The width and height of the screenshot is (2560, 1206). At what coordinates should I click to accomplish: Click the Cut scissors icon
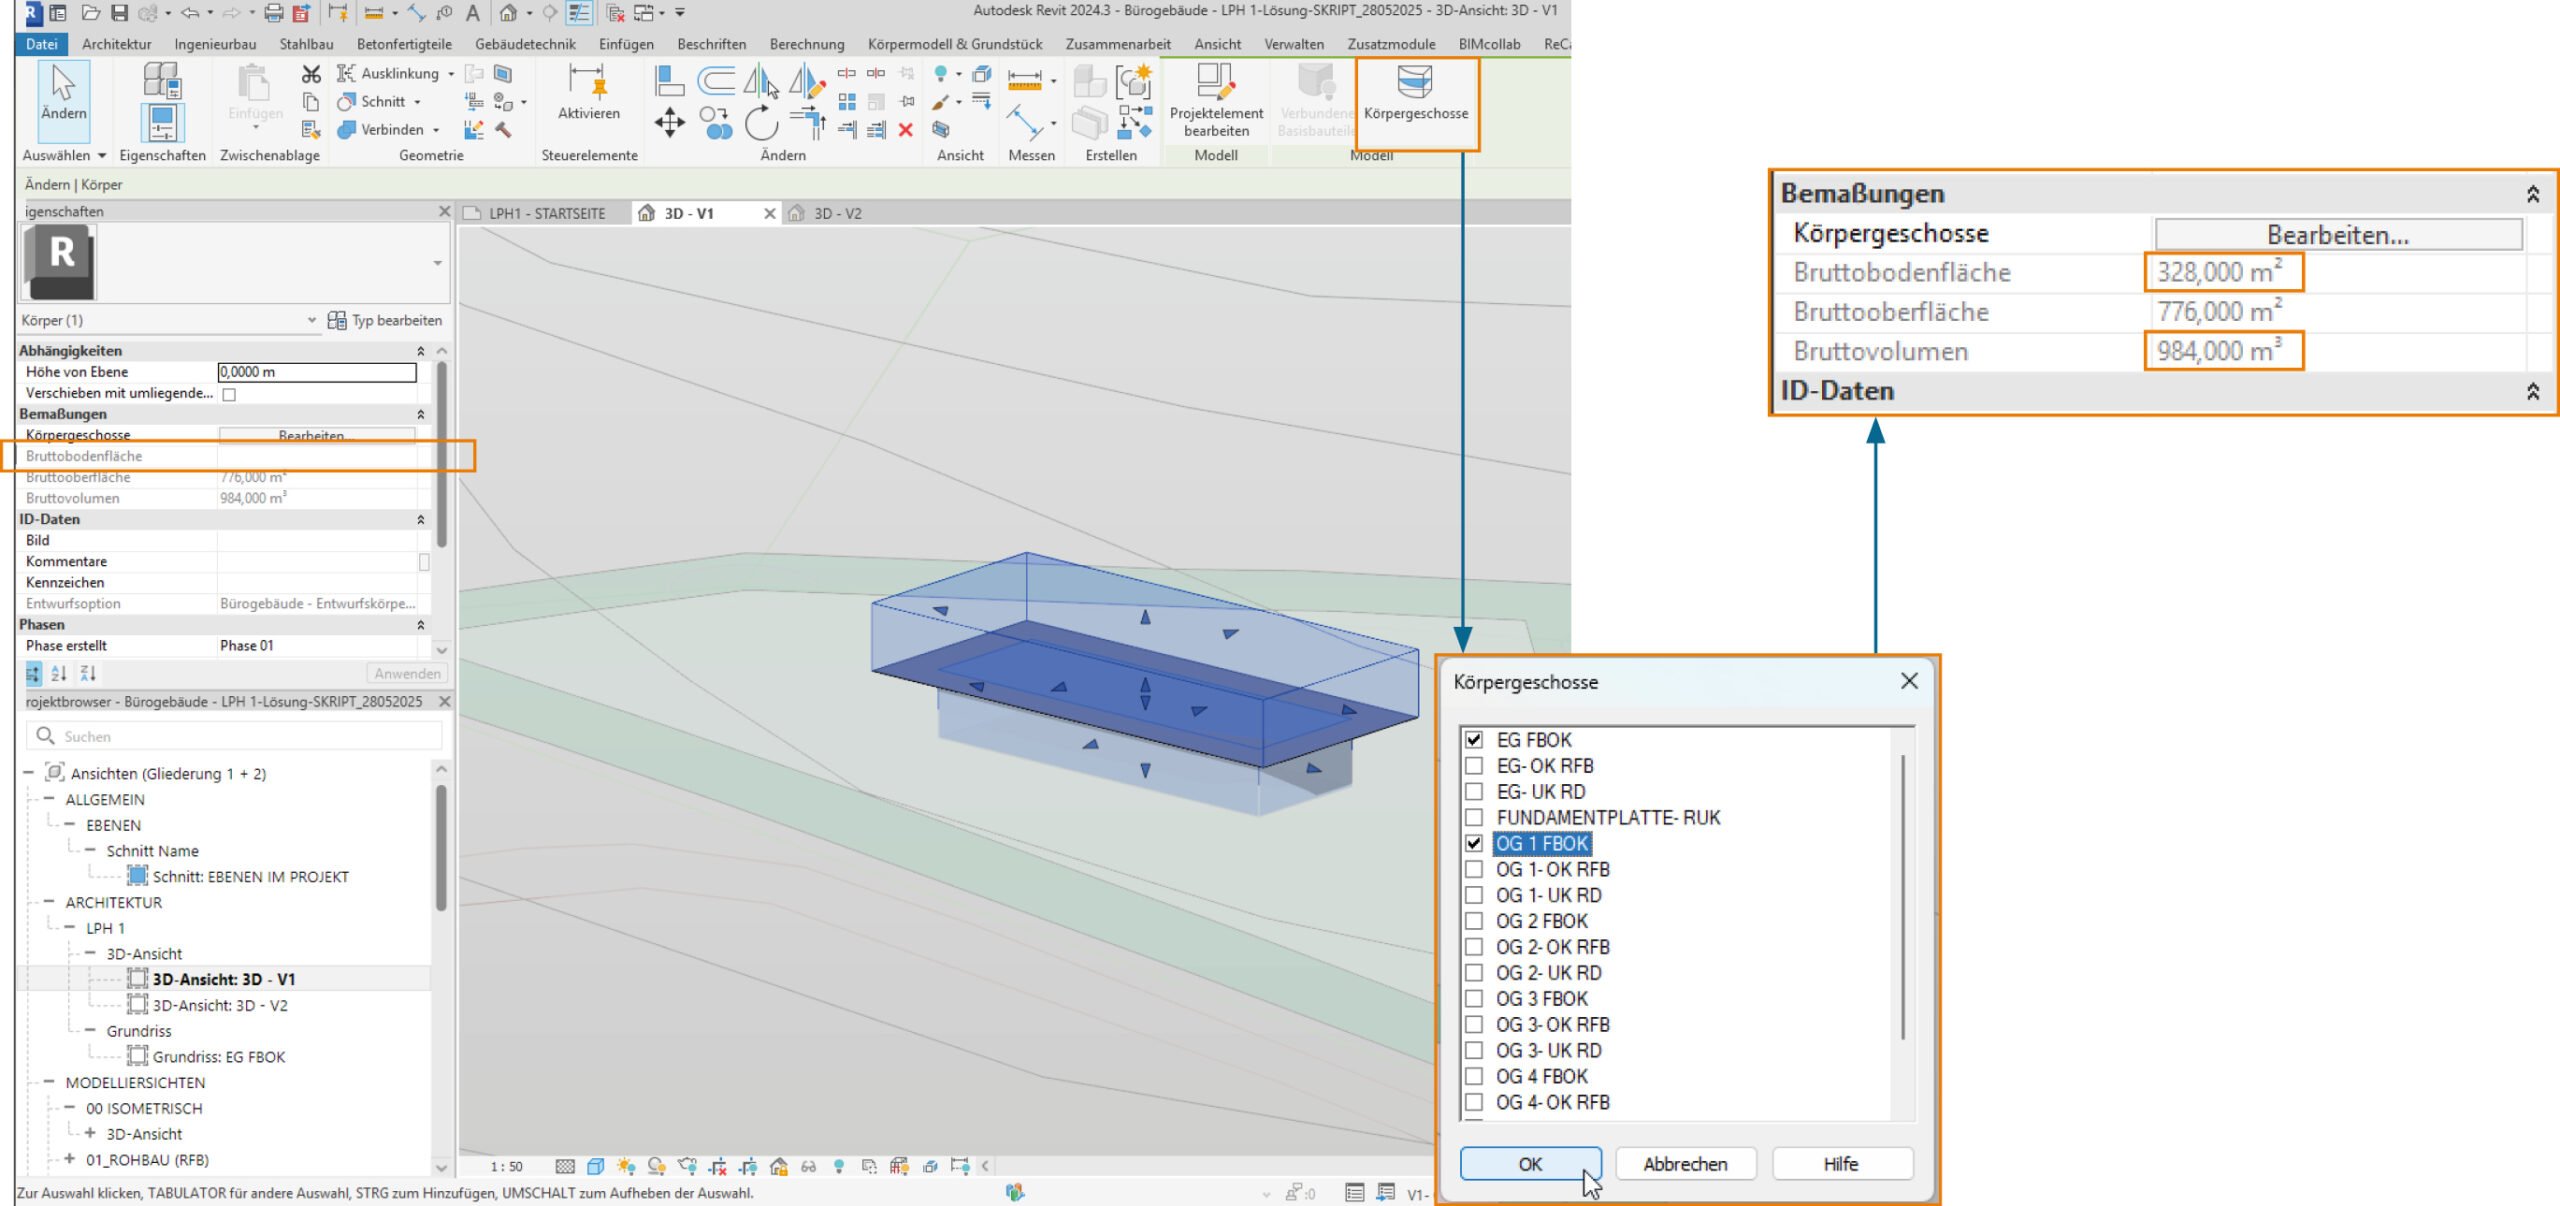point(311,74)
